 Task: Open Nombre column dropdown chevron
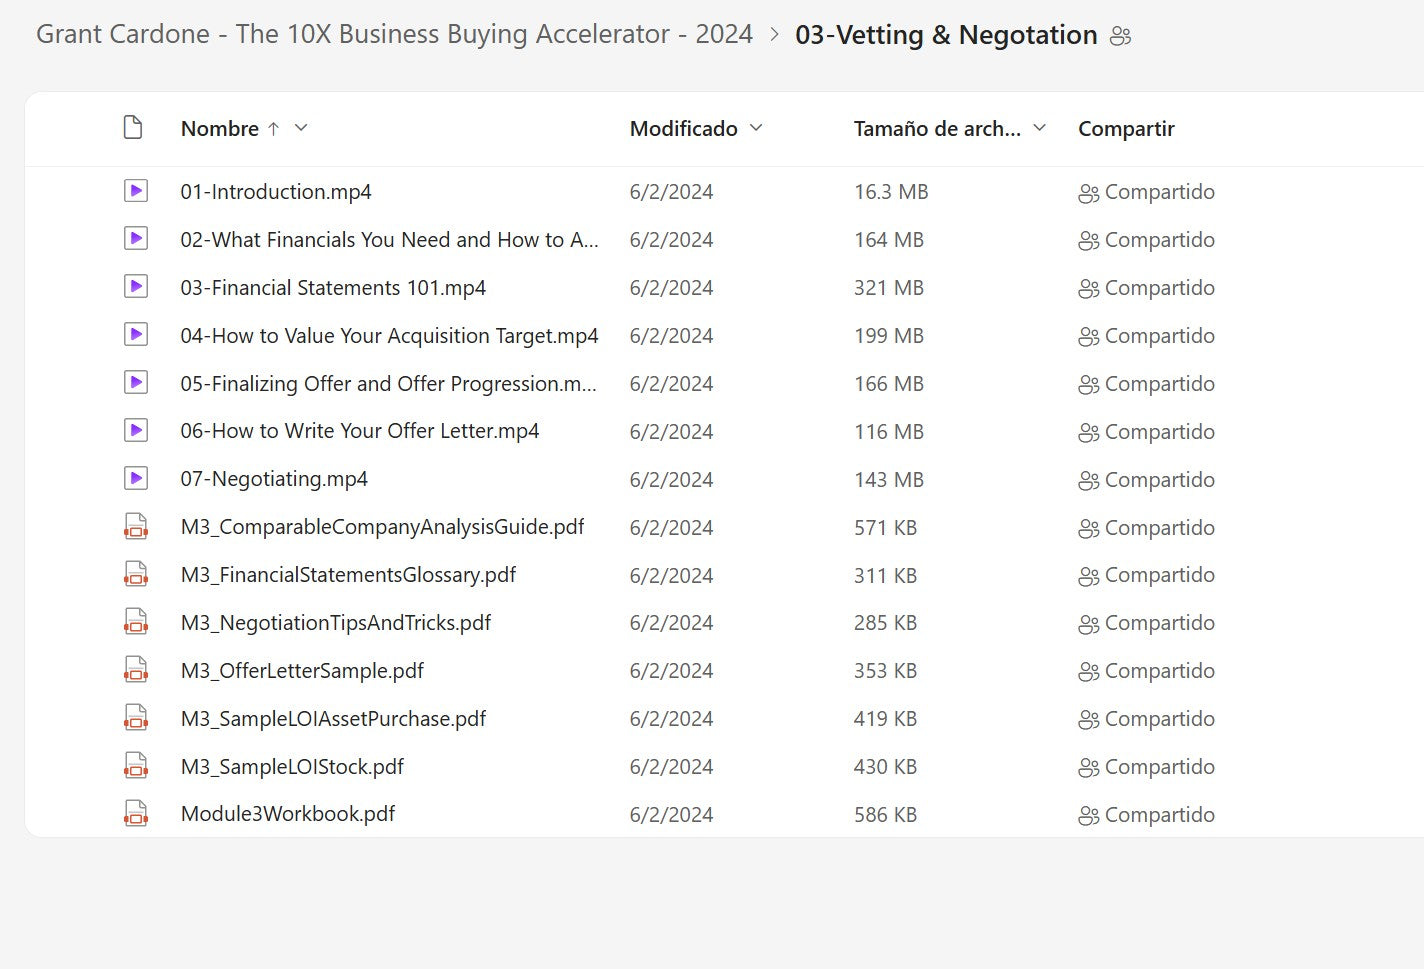(x=301, y=128)
